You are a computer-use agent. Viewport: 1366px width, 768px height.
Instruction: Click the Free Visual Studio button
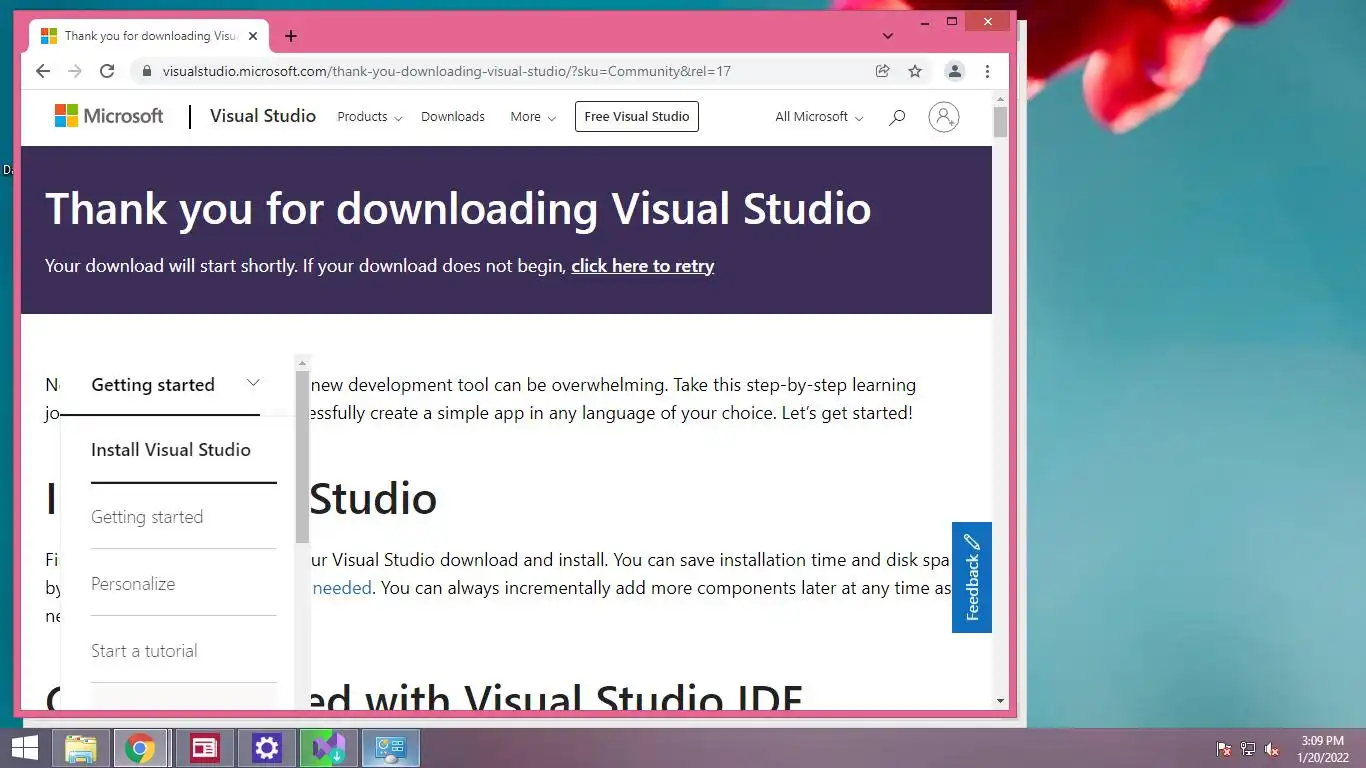637,117
